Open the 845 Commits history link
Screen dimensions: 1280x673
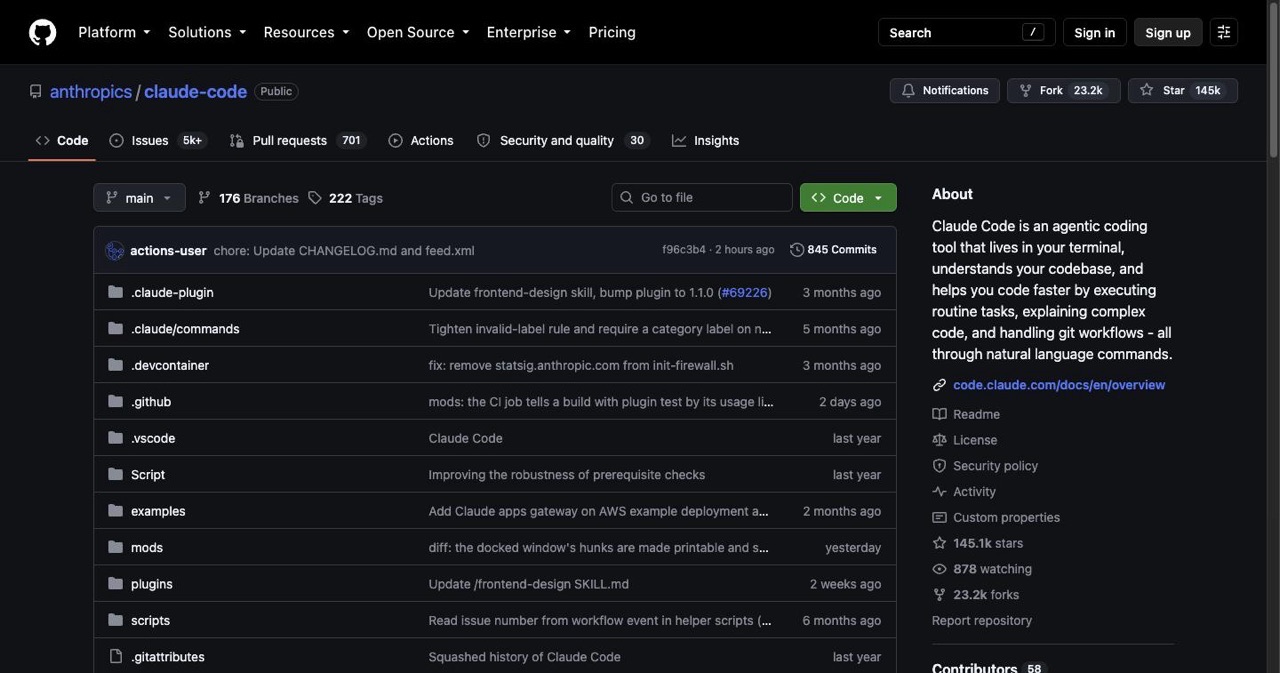pyautogui.click(x=834, y=250)
